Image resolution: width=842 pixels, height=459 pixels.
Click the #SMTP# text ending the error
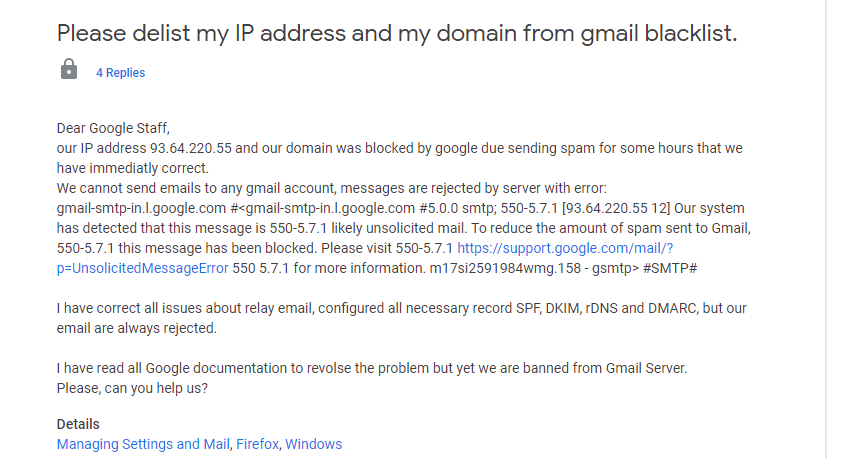(x=670, y=268)
